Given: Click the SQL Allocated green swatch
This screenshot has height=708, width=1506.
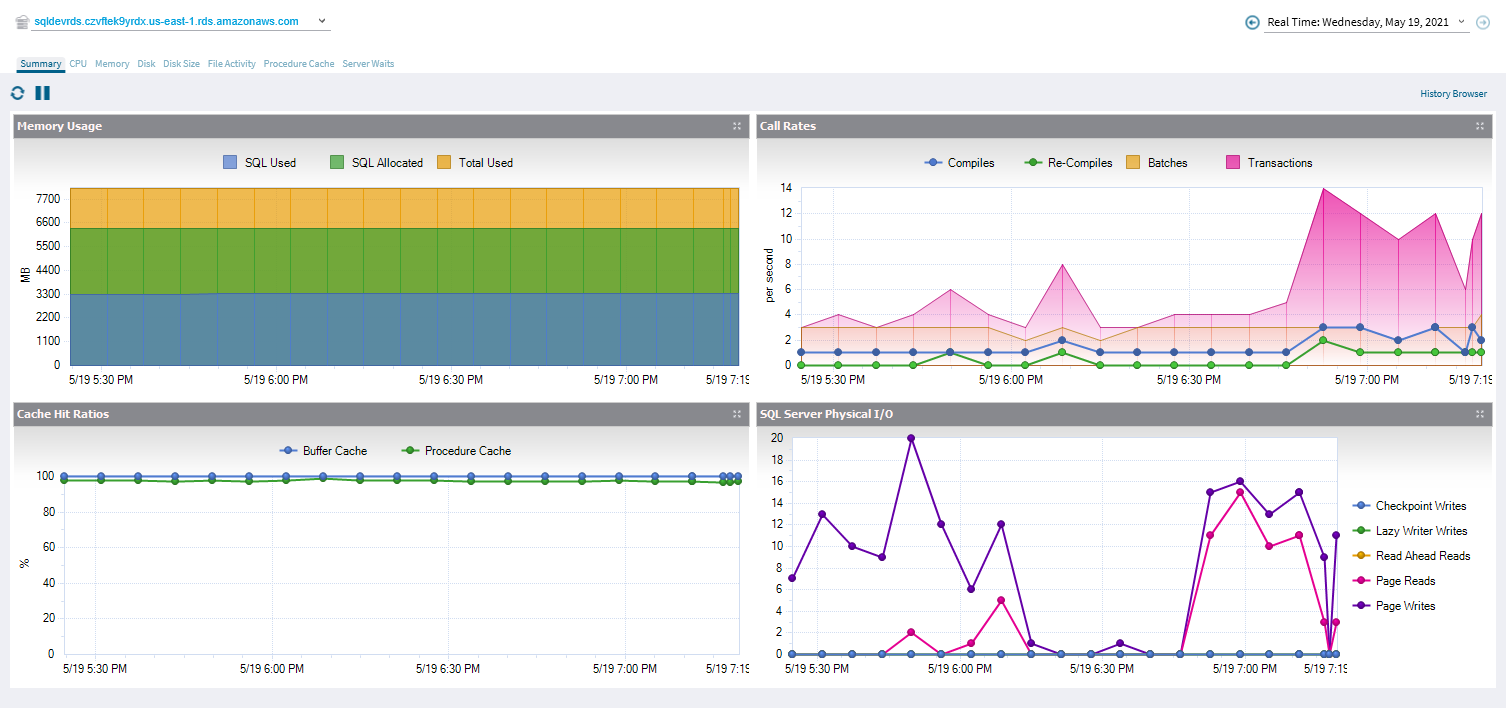Looking at the screenshot, I should pos(337,163).
